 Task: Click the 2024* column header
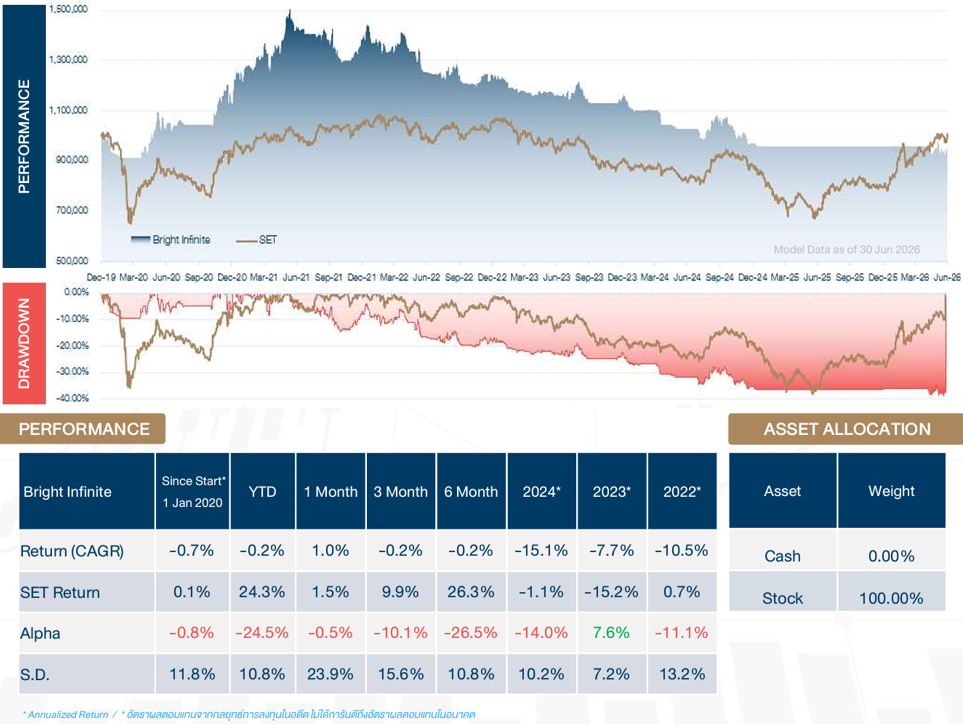click(542, 491)
